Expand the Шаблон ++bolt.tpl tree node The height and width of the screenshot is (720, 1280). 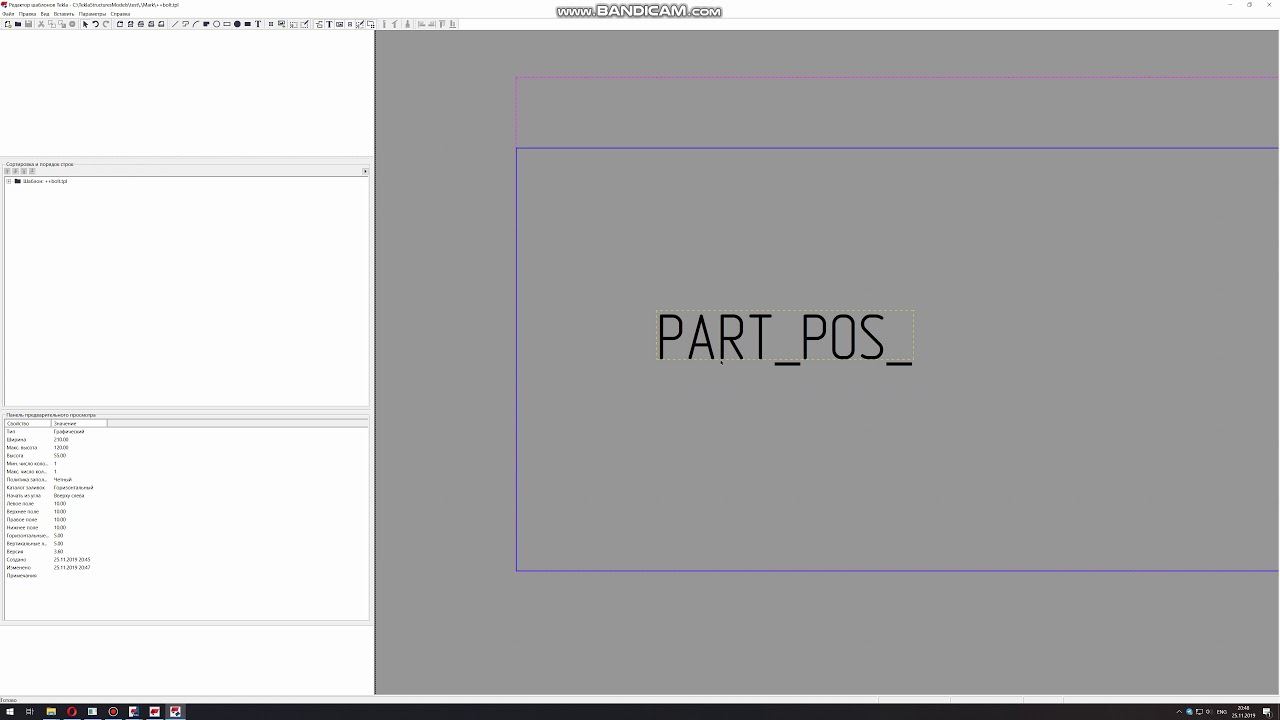tap(8, 181)
